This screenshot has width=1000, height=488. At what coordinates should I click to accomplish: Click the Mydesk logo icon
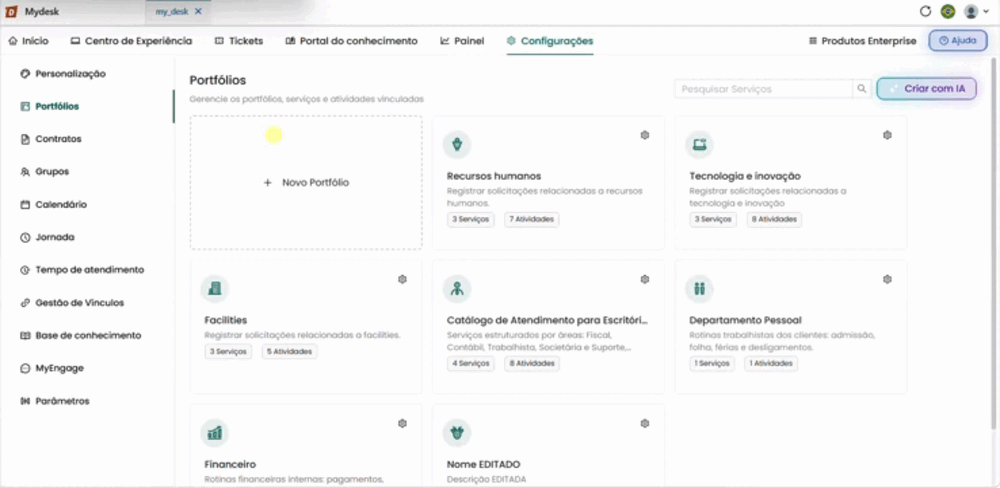(11, 11)
